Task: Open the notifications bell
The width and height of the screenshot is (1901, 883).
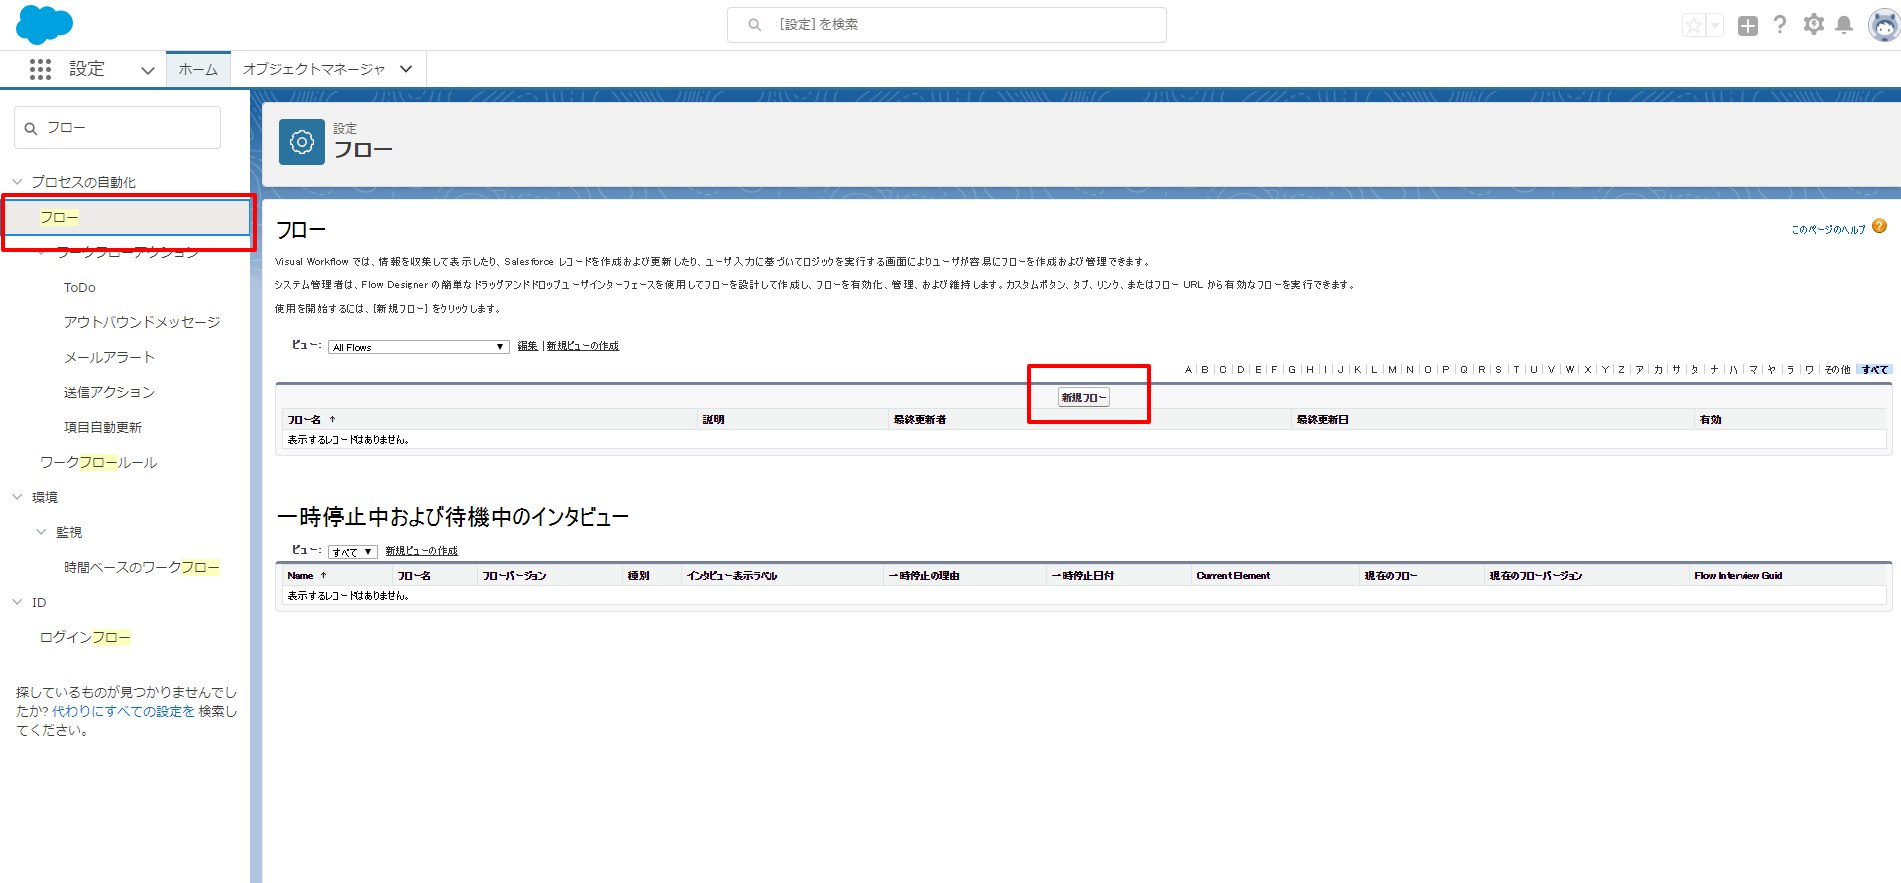Action: (1844, 25)
